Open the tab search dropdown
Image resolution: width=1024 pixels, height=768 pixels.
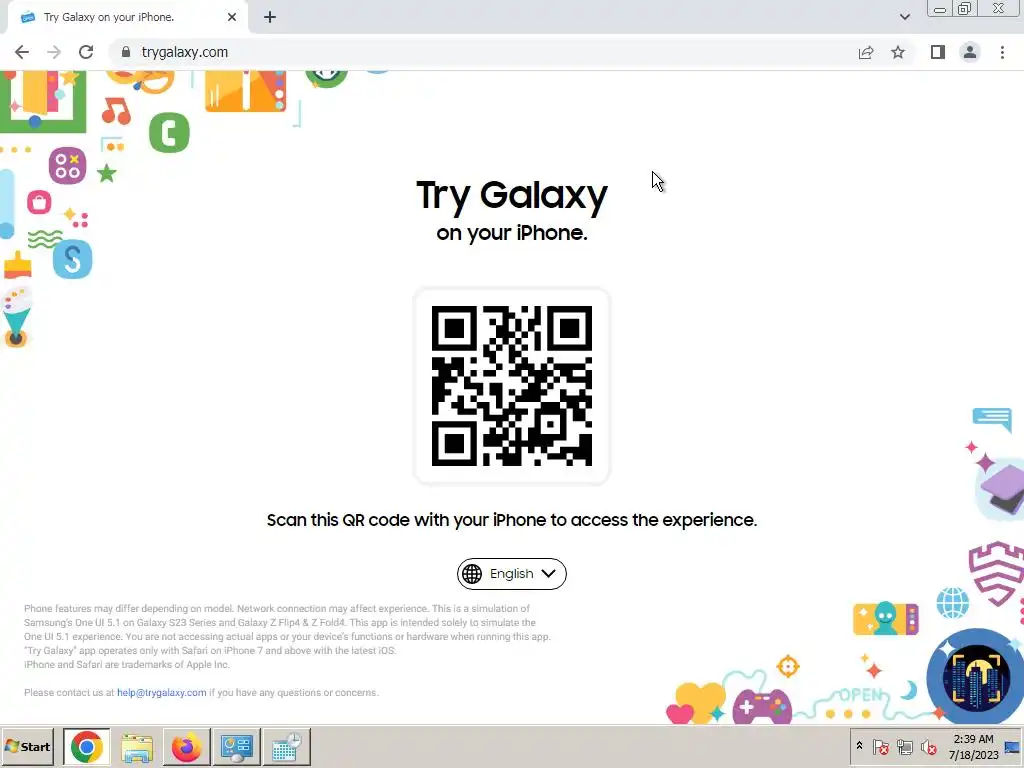904,18
